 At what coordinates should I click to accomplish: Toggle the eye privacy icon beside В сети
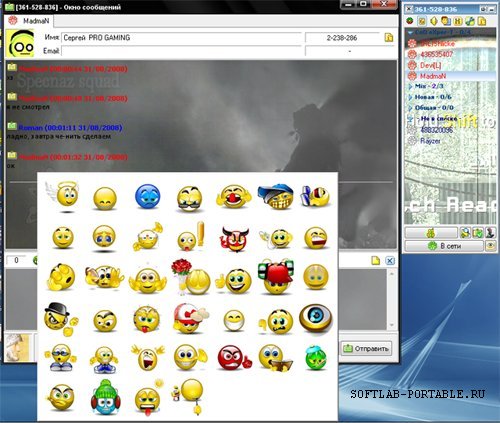[x=490, y=246]
